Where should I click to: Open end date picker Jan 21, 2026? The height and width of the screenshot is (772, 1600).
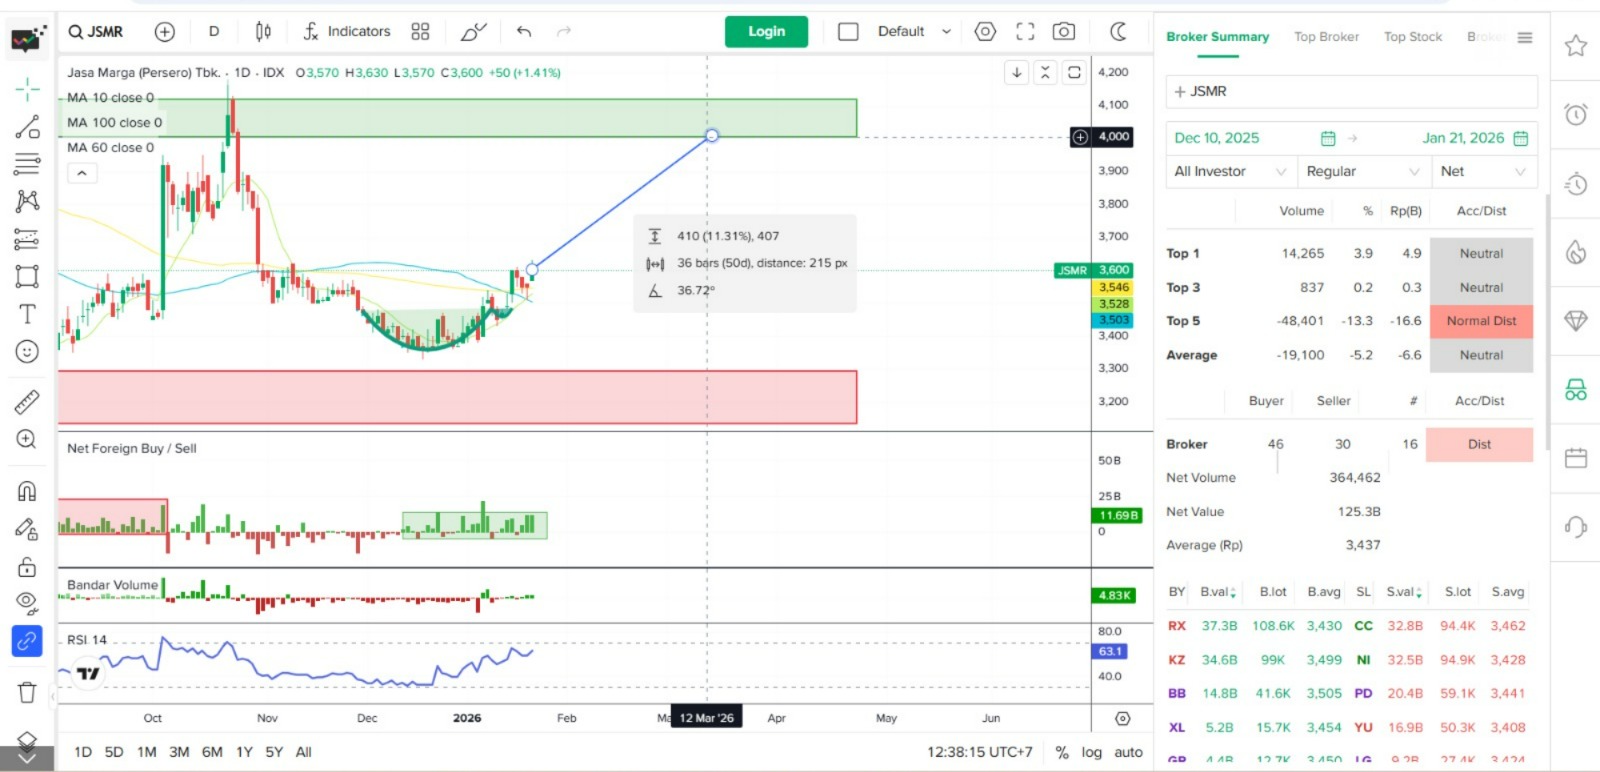point(1475,138)
